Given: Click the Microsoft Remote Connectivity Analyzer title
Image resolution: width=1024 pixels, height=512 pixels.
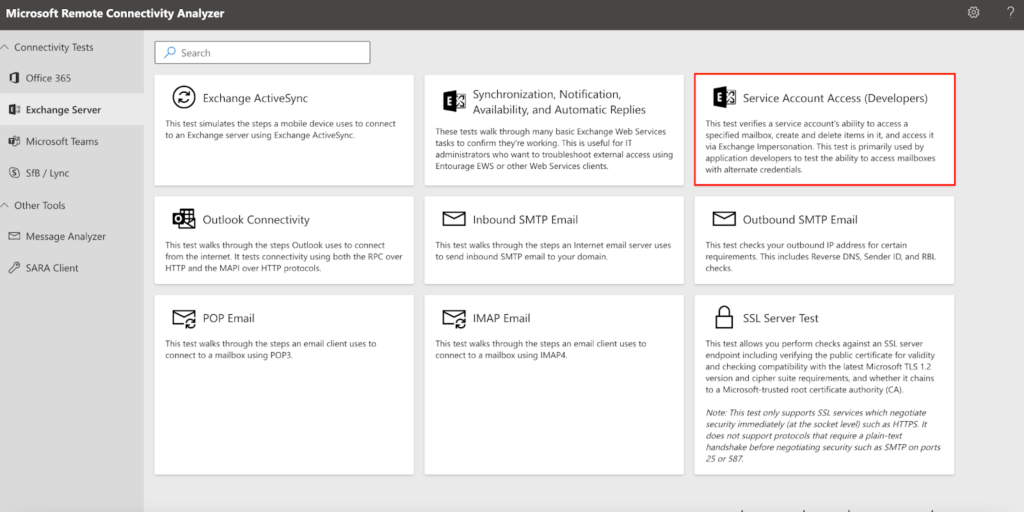Looking at the screenshot, I should click(115, 13).
